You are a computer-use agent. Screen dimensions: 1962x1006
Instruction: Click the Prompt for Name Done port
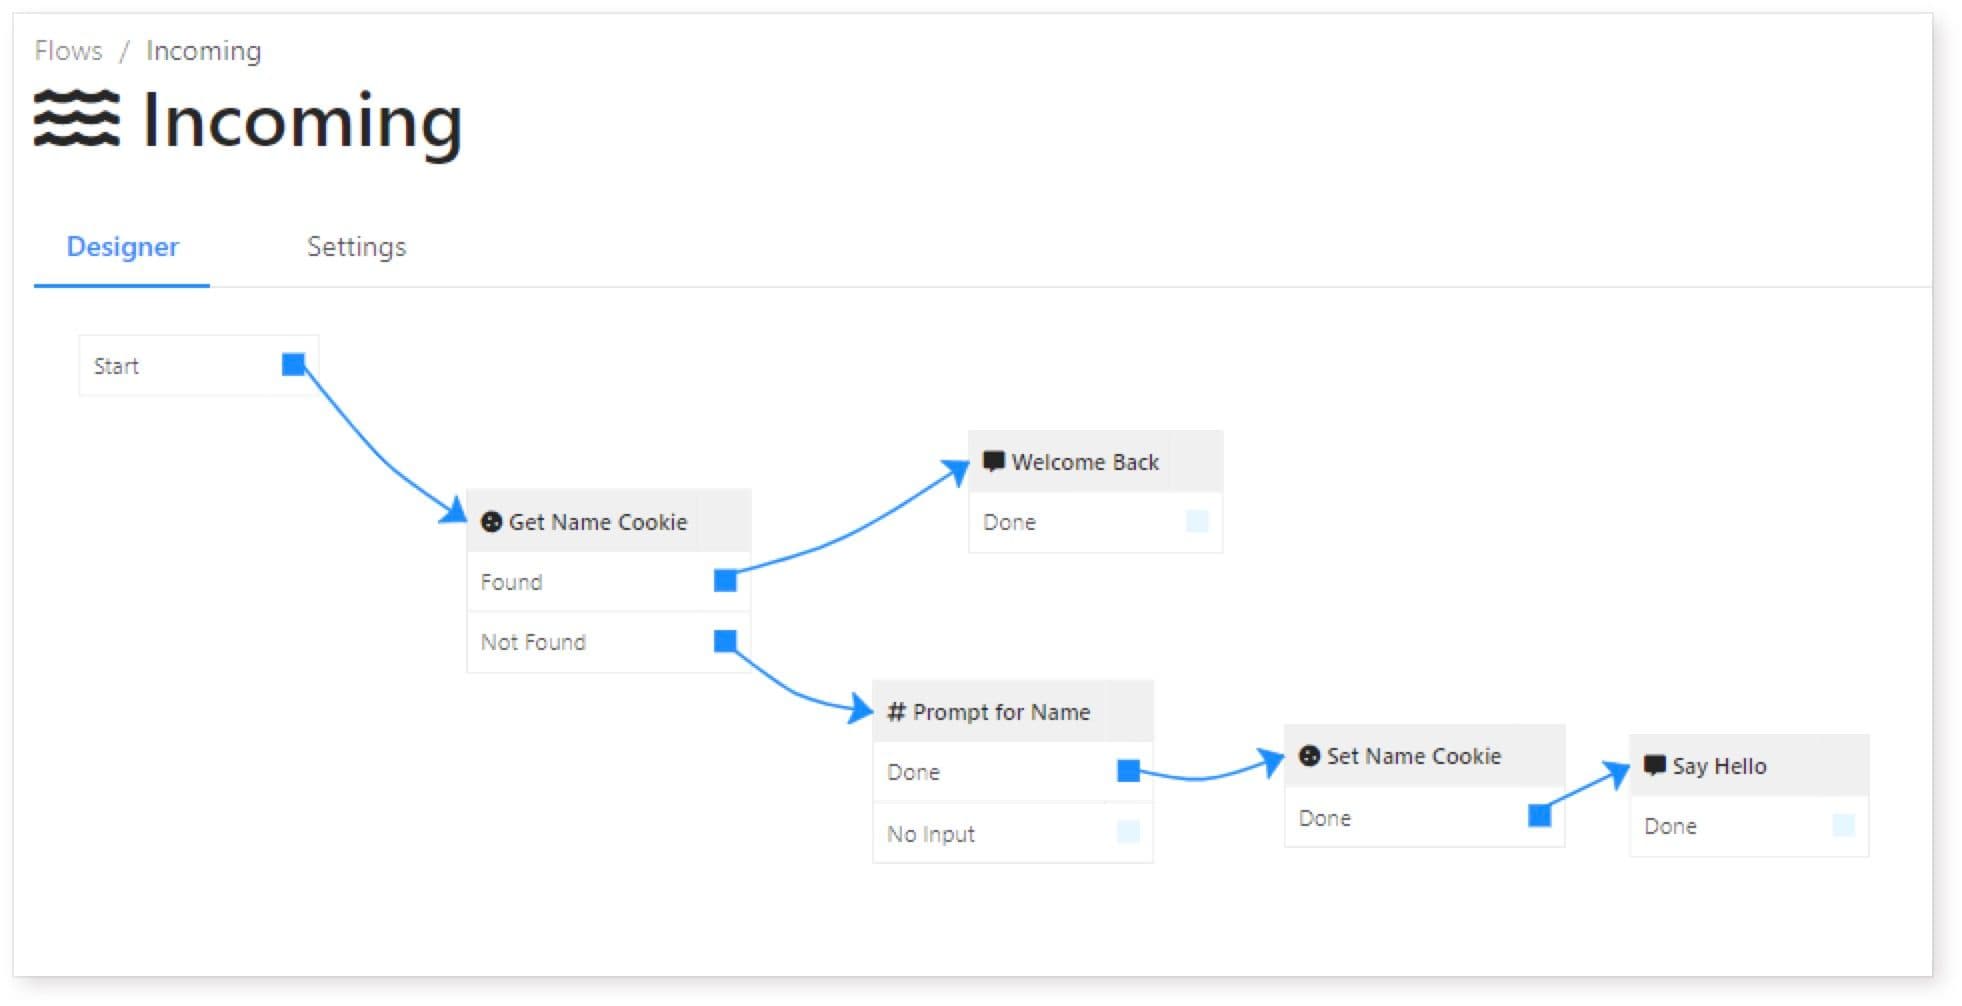[x=1128, y=770]
